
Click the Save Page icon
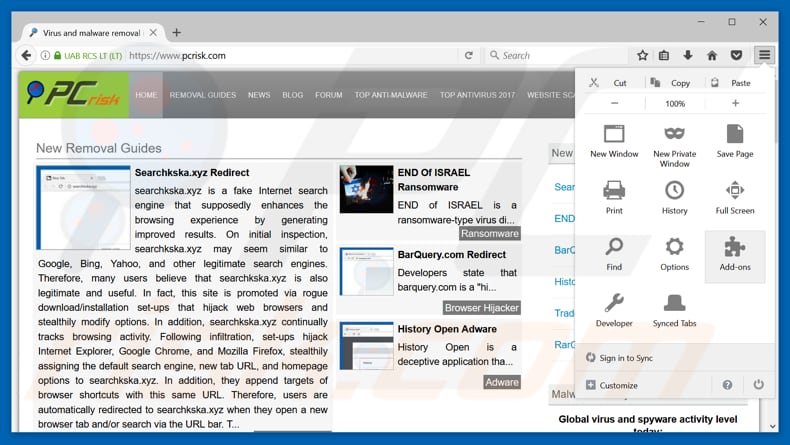pos(735,134)
